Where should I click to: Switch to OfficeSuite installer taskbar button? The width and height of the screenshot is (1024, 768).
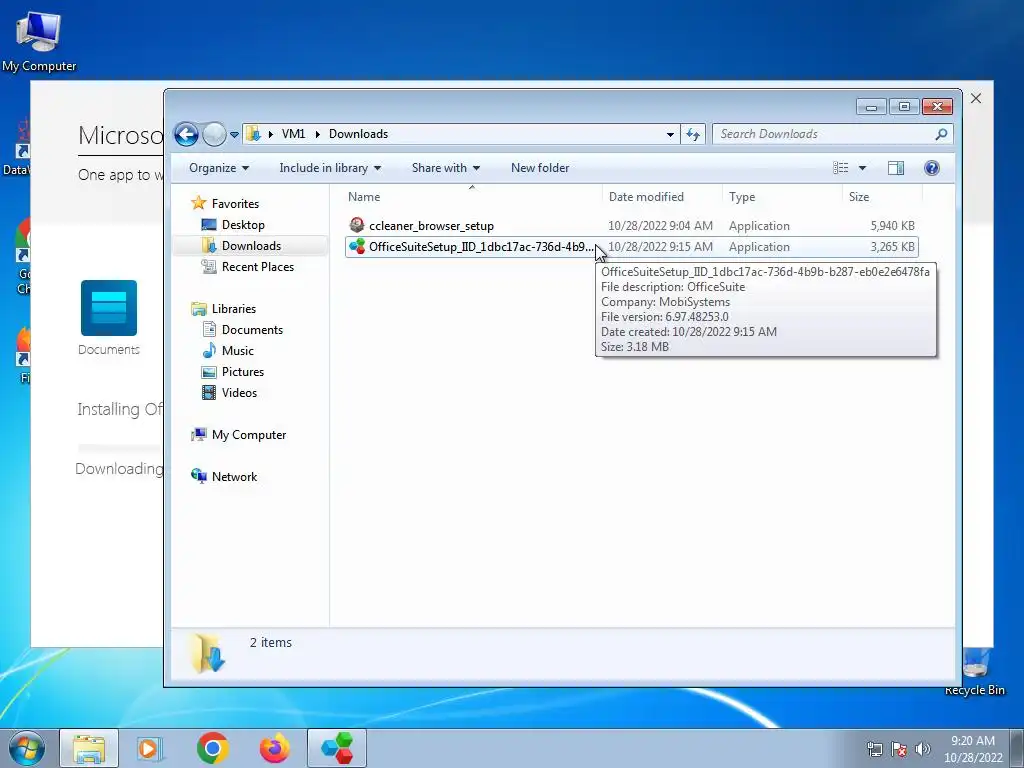(337, 748)
